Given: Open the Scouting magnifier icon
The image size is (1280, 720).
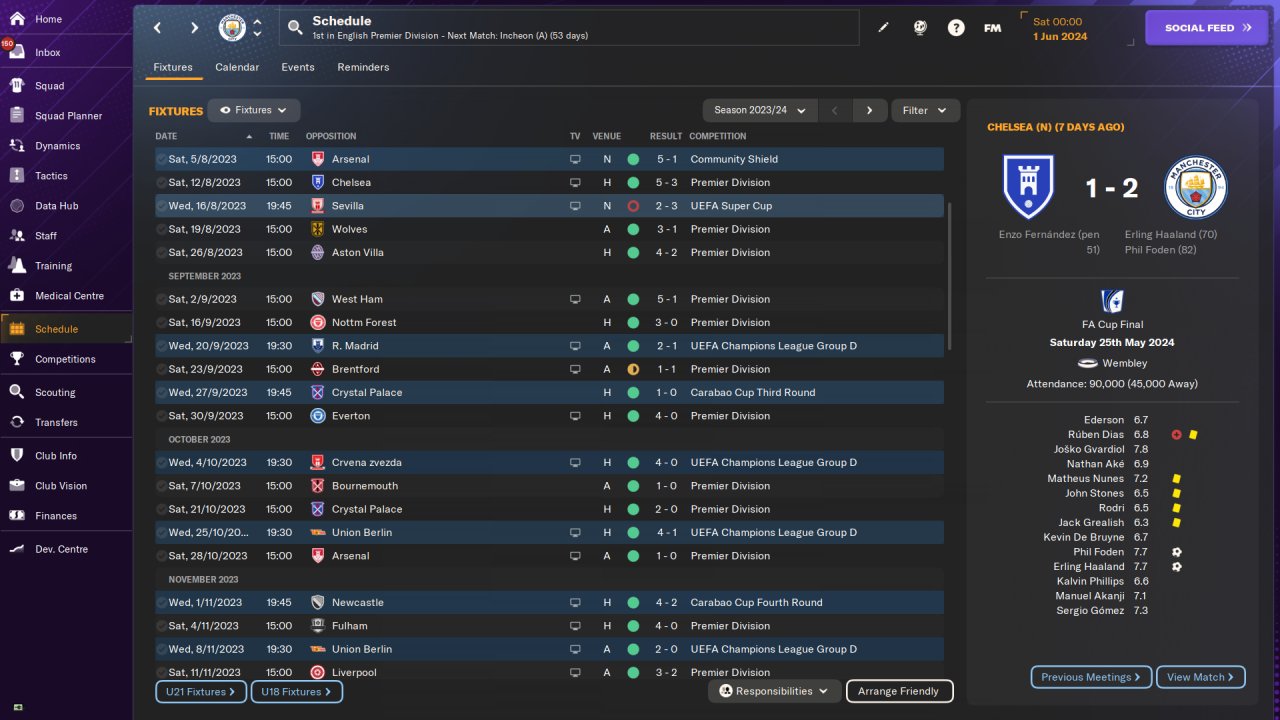Looking at the screenshot, I should pos(17,392).
